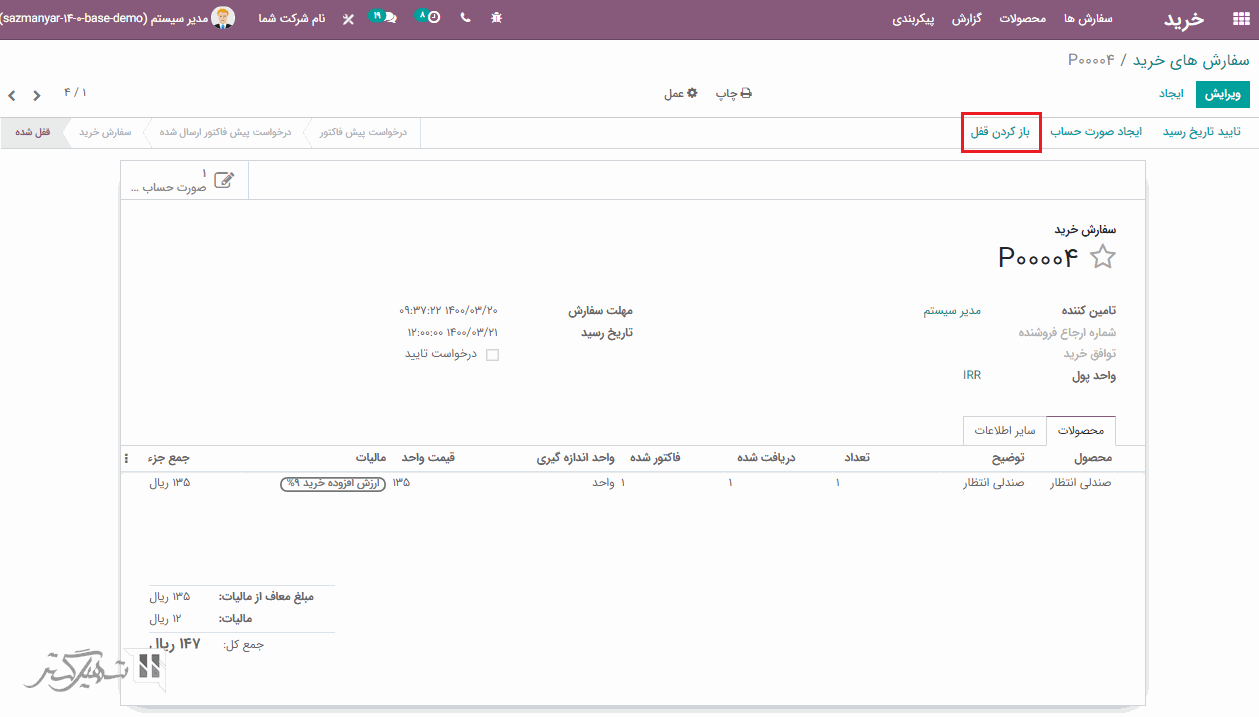The height and width of the screenshot is (717, 1259).
Task: Click the باز کردن قفل button
Action: pyautogui.click(x=1001, y=132)
